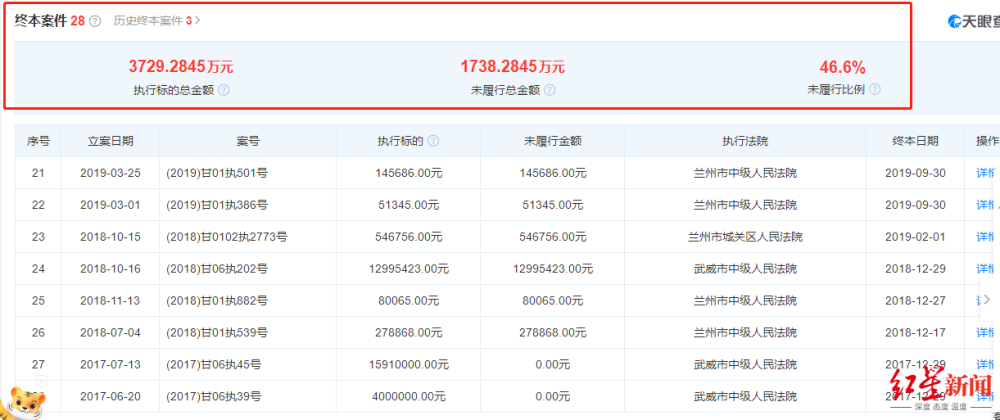The image size is (1000, 420).
Task: Click court 兰州市城关区人民法院
Action: pyautogui.click(x=745, y=236)
